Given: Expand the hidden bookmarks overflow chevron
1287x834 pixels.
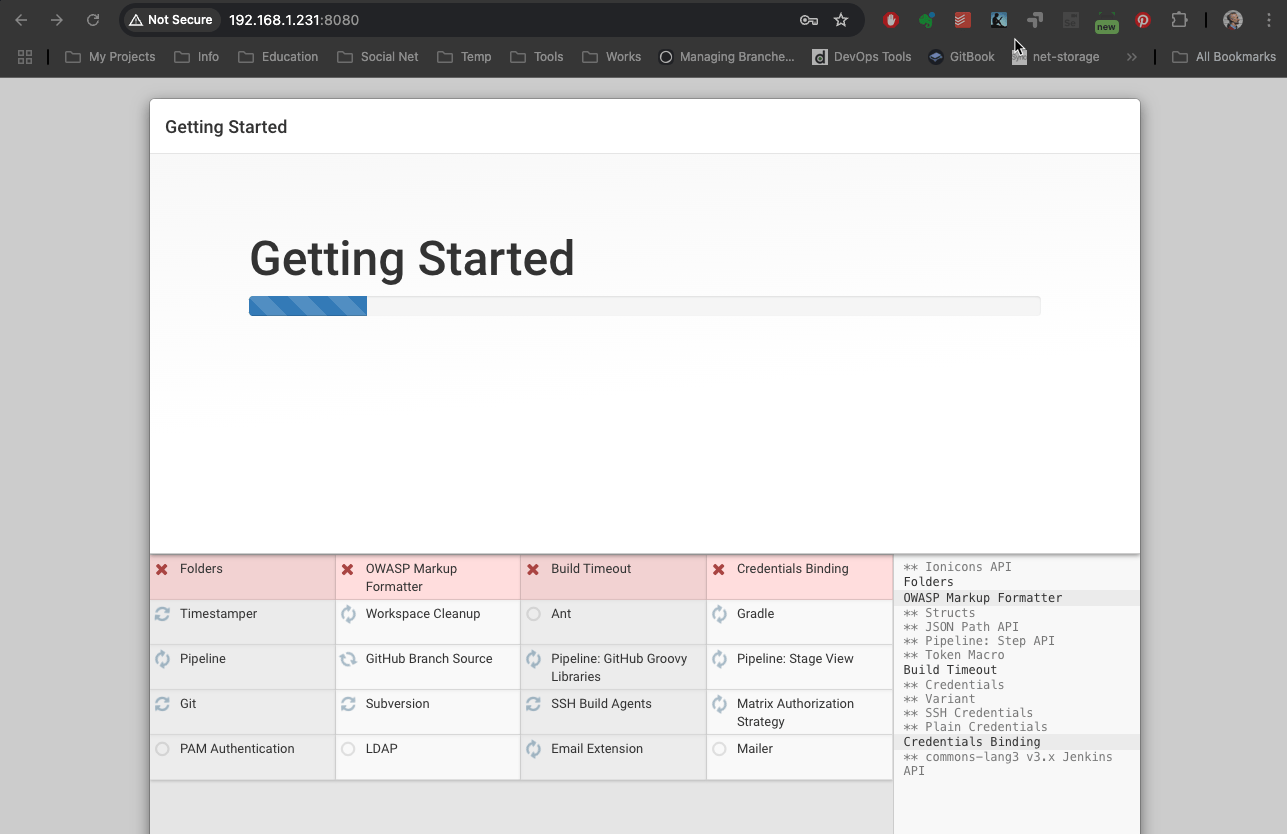Looking at the screenshot, I should click(1132, 57).
